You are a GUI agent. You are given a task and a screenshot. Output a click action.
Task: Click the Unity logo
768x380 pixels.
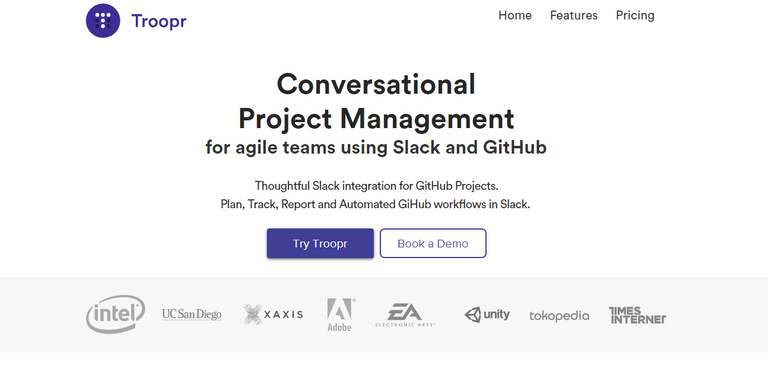[x=487, y=314]
